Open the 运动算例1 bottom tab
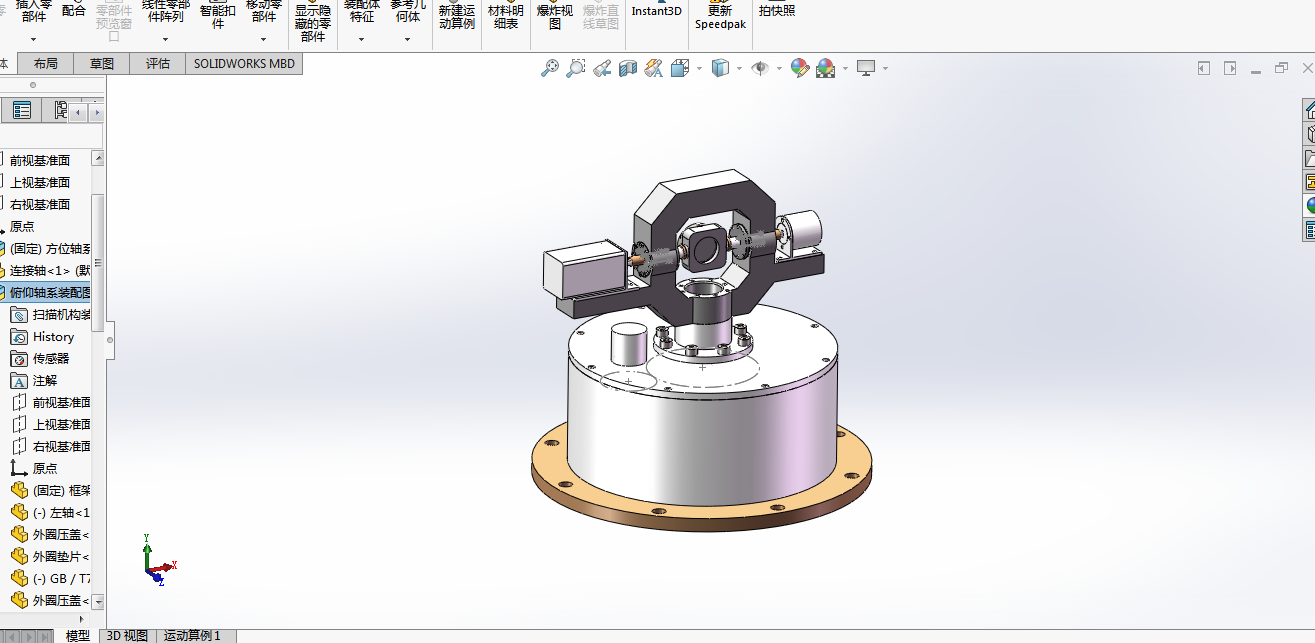Screen dimensions: 1315x643 [192, 635]
